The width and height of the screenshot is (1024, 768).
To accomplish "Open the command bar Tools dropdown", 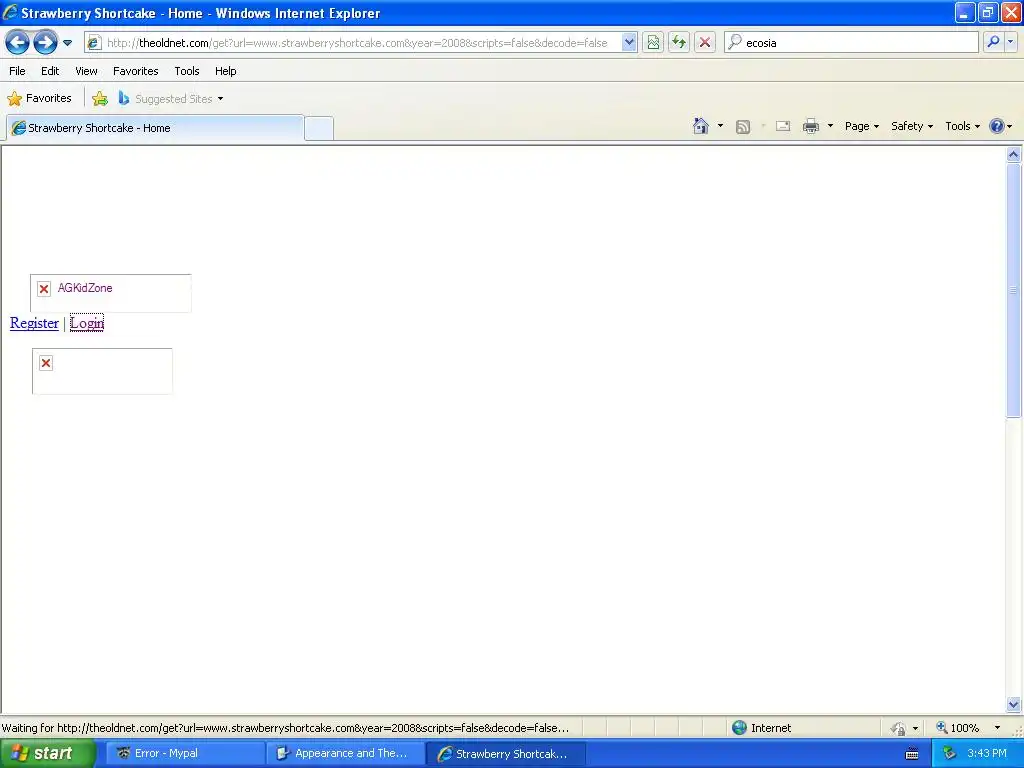I will 962,126.
